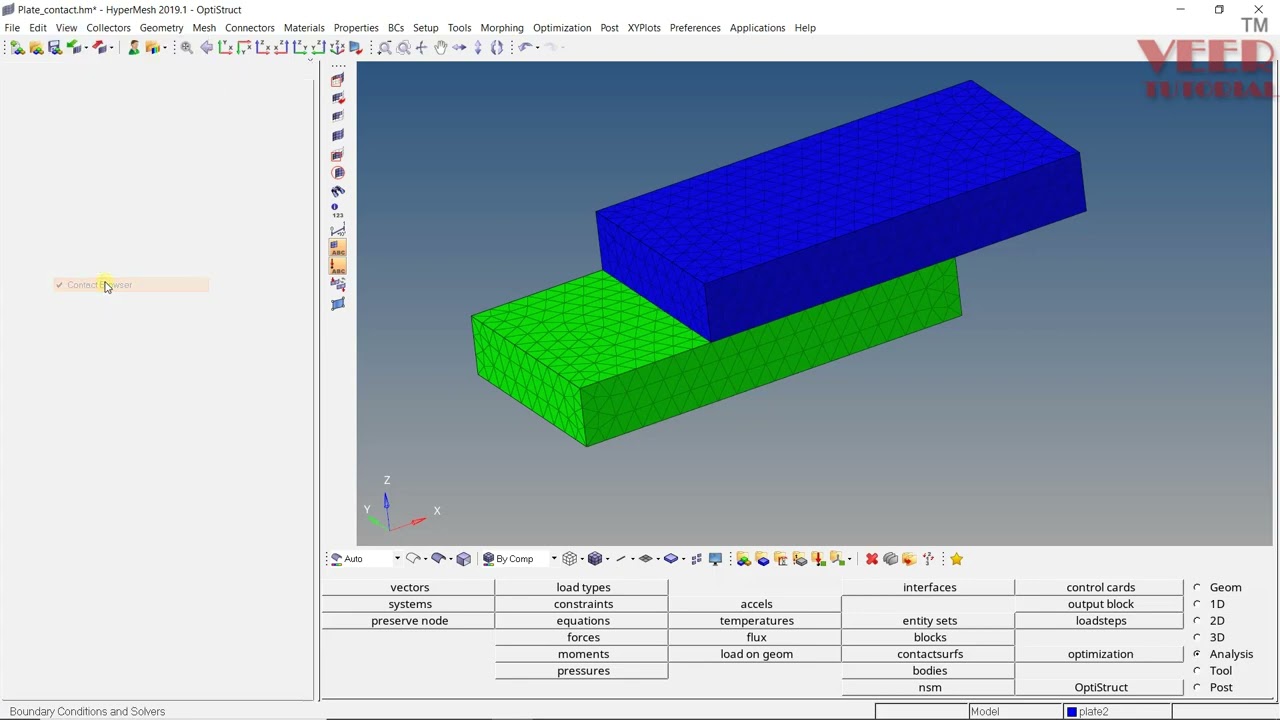1280x720 pixels.
Task: Click the Export Solver Deck red arrow icon
Action: pyautogui.click(x=100, y=47)
